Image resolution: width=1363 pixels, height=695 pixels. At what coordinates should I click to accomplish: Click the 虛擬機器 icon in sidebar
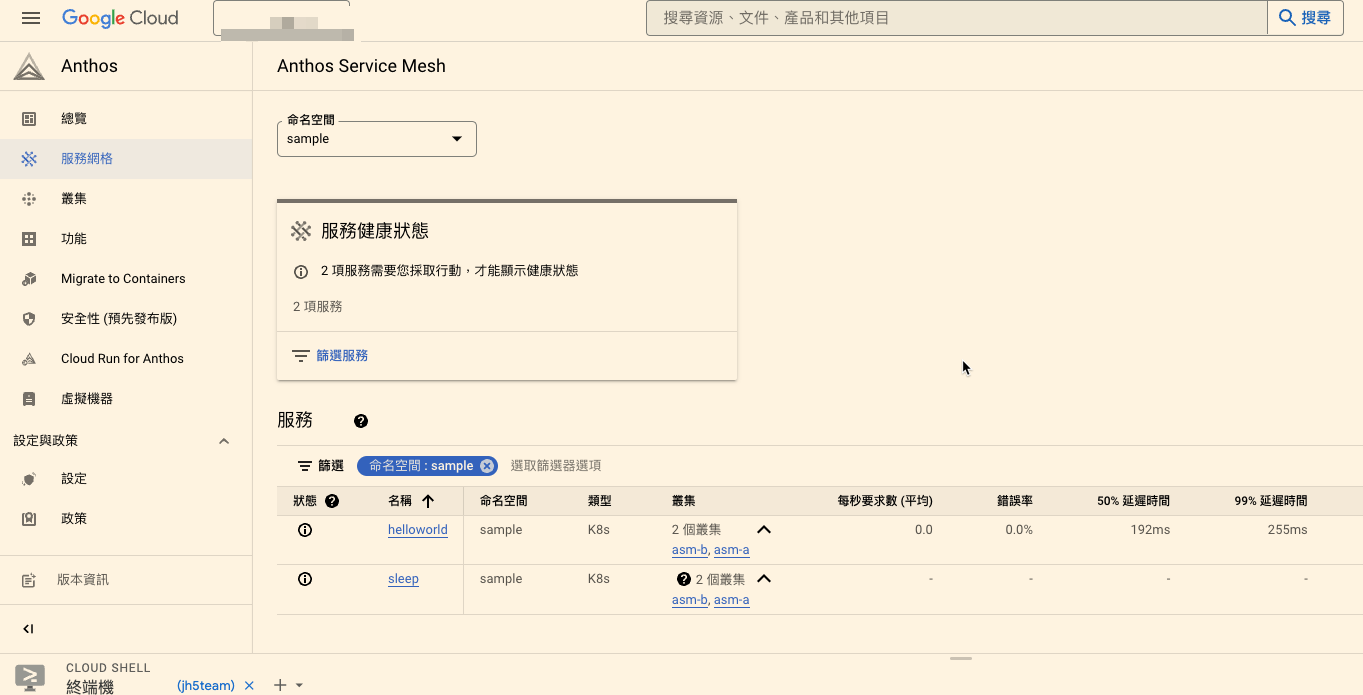point(29,399)
